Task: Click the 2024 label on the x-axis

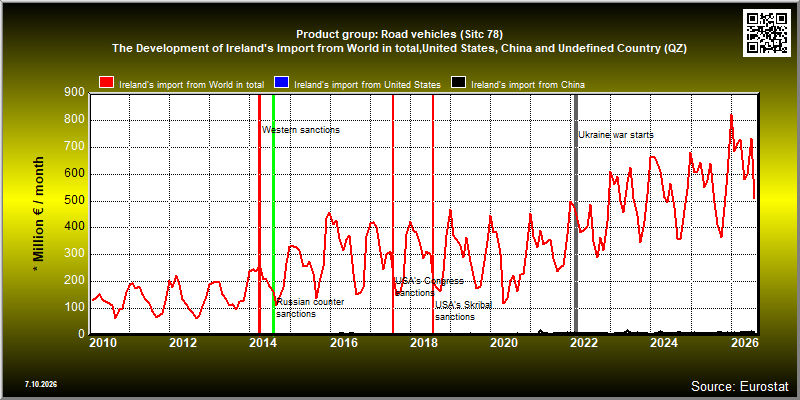Action: tap(664, 342)
